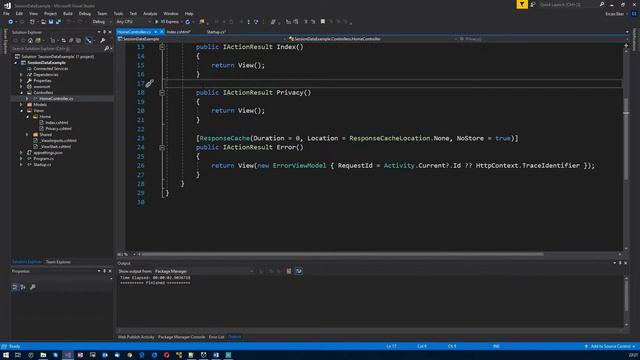Switch to the Web Publish Activity tab
Screen dimensions: 640x360
click(136, 337)
